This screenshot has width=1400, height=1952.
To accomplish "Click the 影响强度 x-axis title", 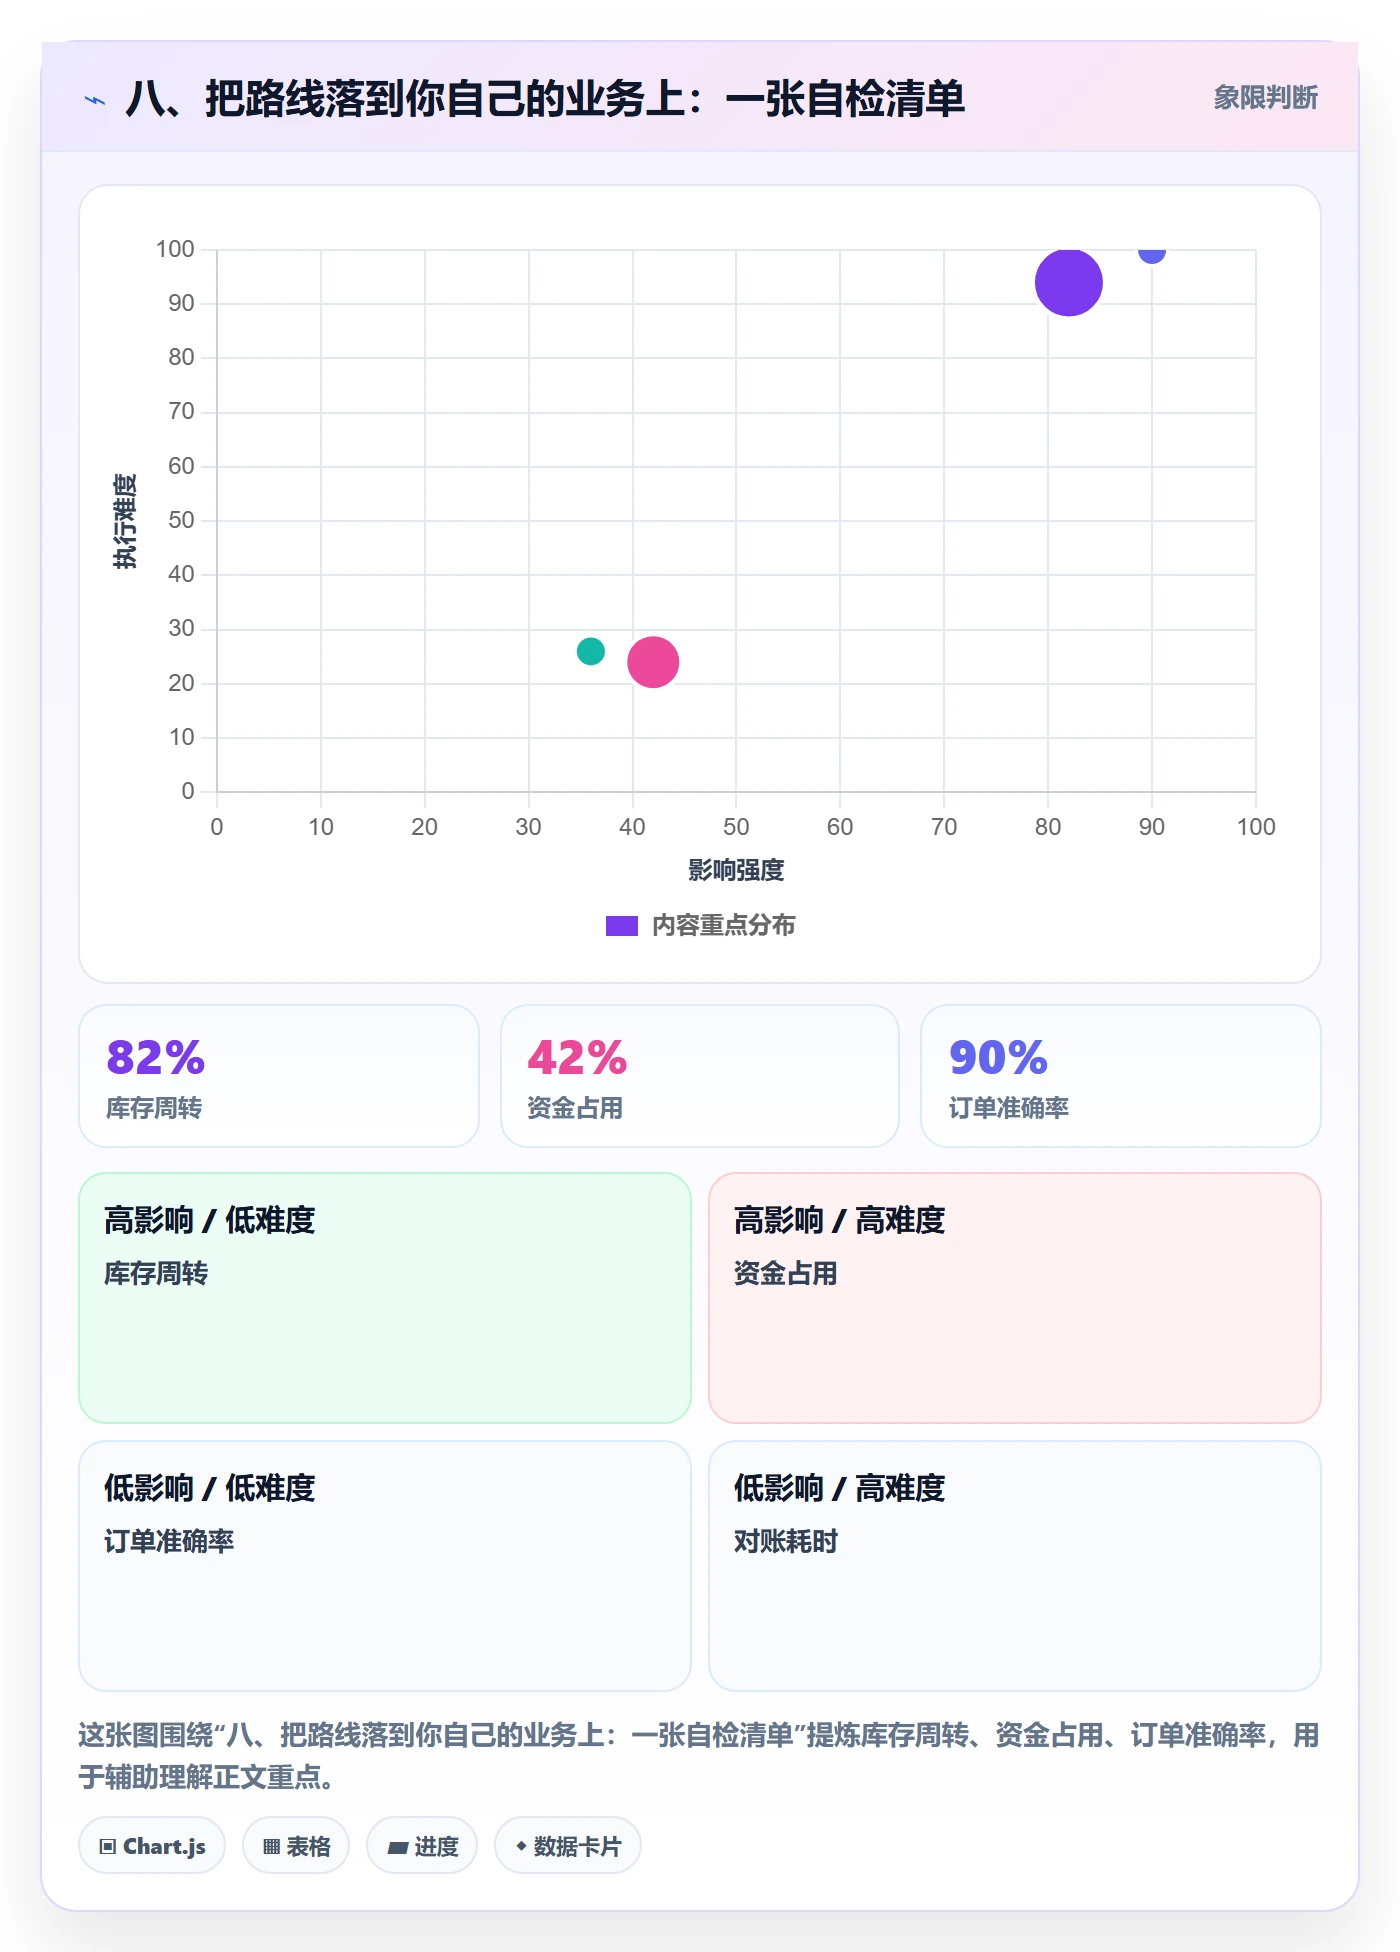I will 736,870.
